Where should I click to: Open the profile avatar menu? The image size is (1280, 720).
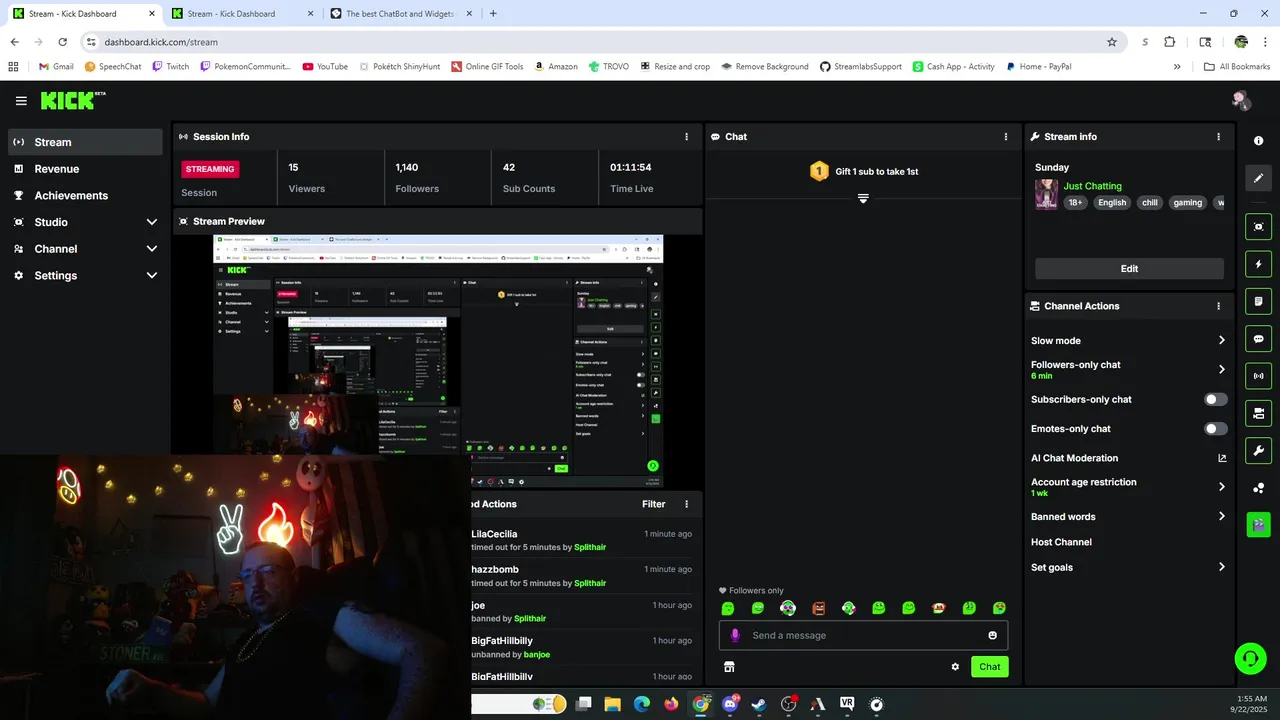[x=1241, y=100]
